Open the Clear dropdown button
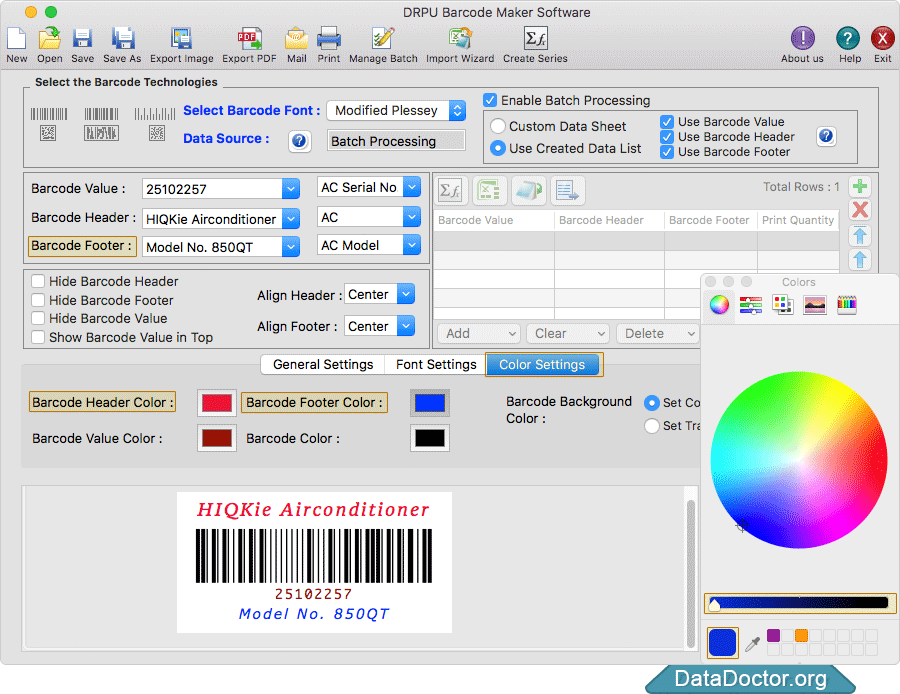 click(568, 334)
